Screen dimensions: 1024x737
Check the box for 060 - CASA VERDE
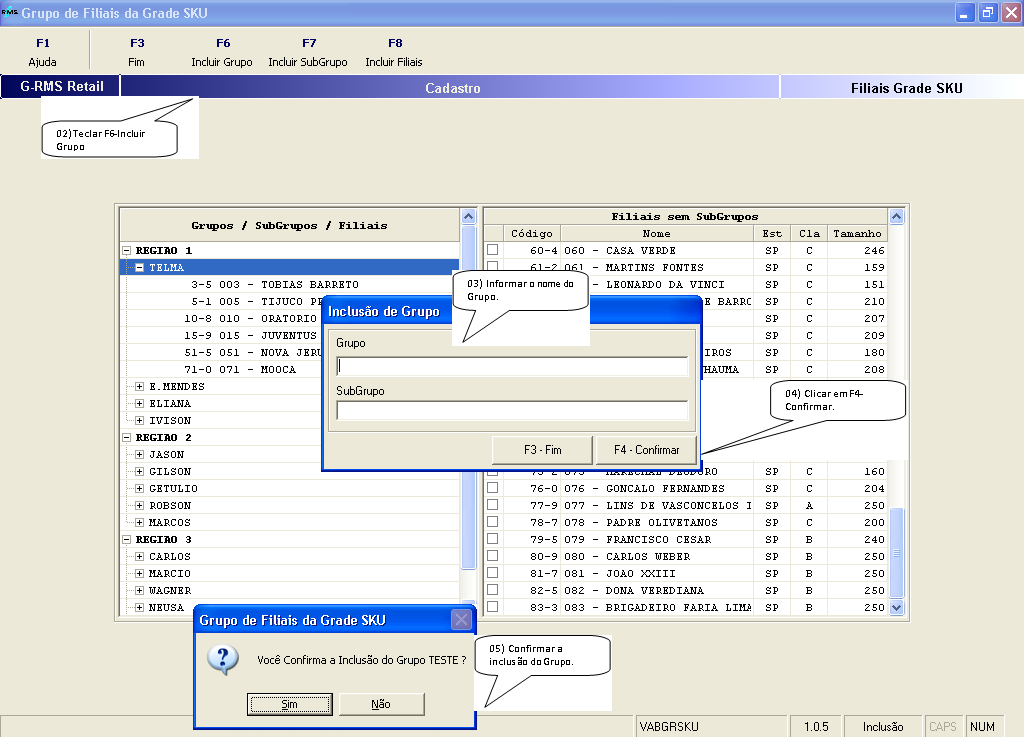coord(492,249)
